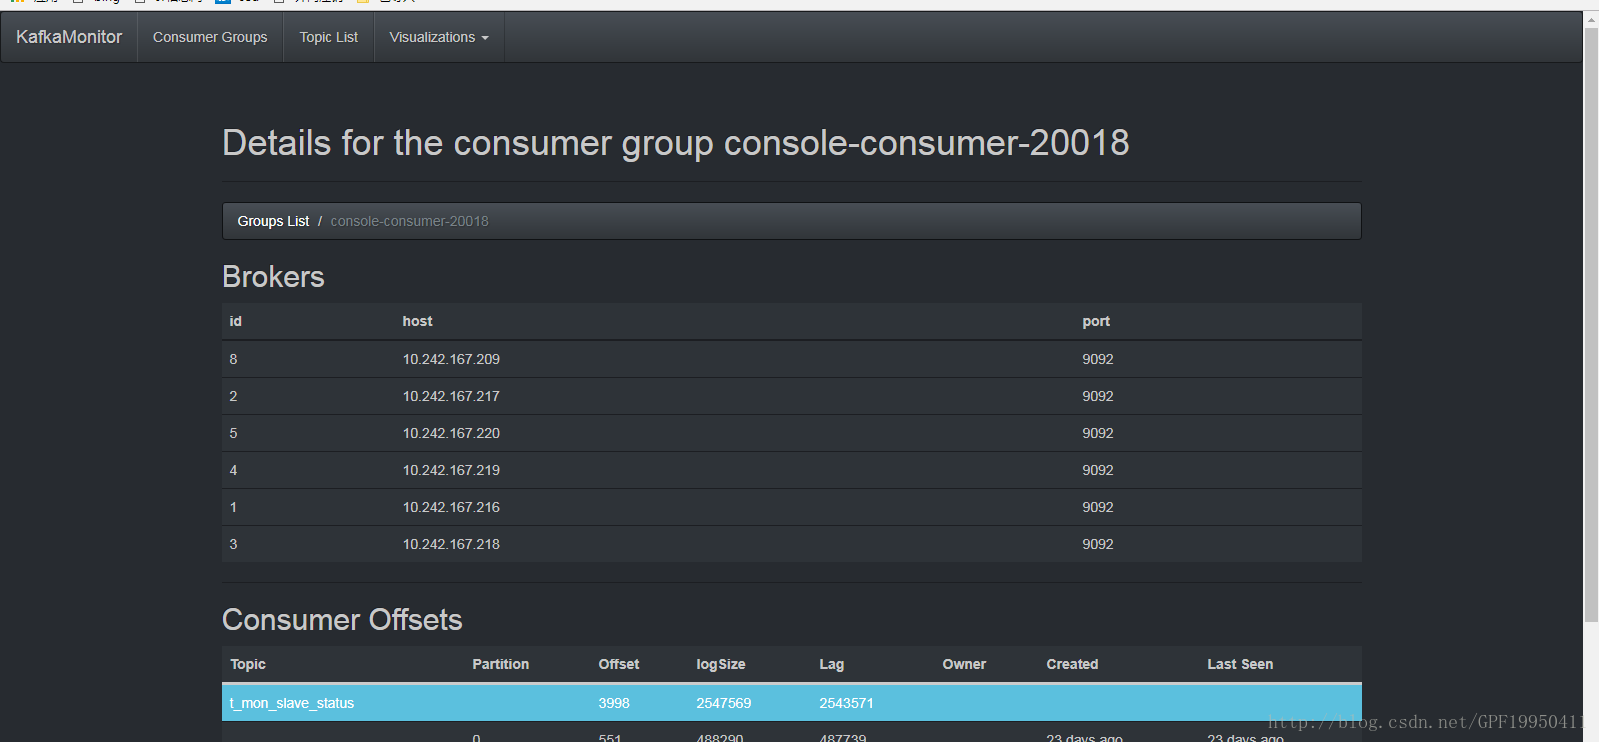Image resolution: width=1599 pixels, height=742 pixels.
Task: Click the Consumer Offsets section heading
Action: pyautogui.click(x=342, y=620)
